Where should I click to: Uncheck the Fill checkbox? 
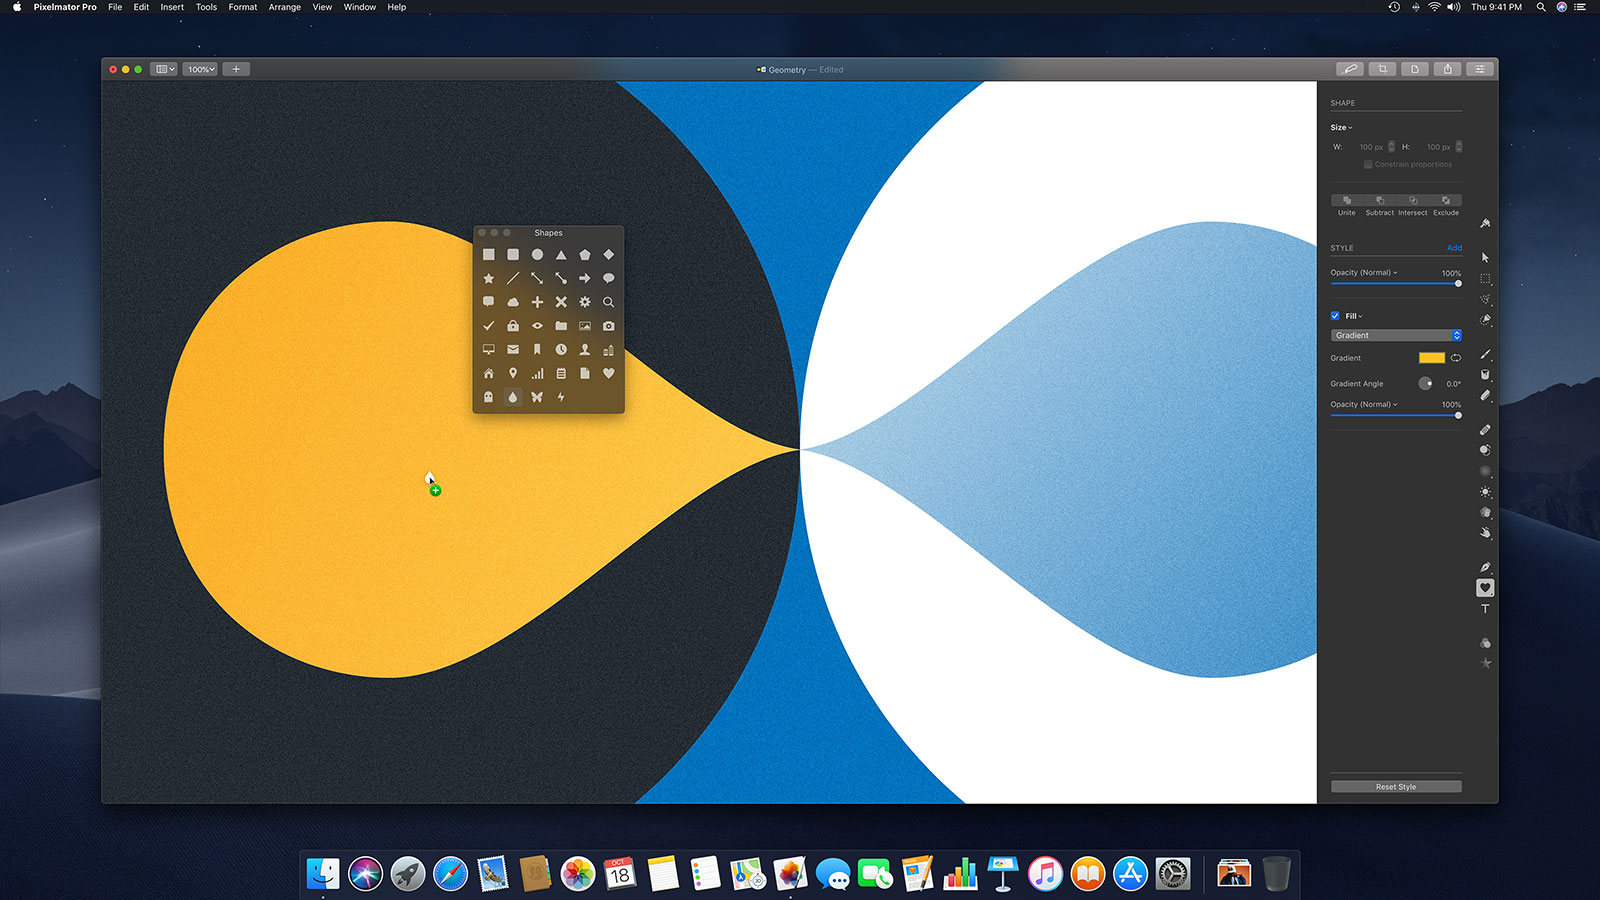(1334, 315)
